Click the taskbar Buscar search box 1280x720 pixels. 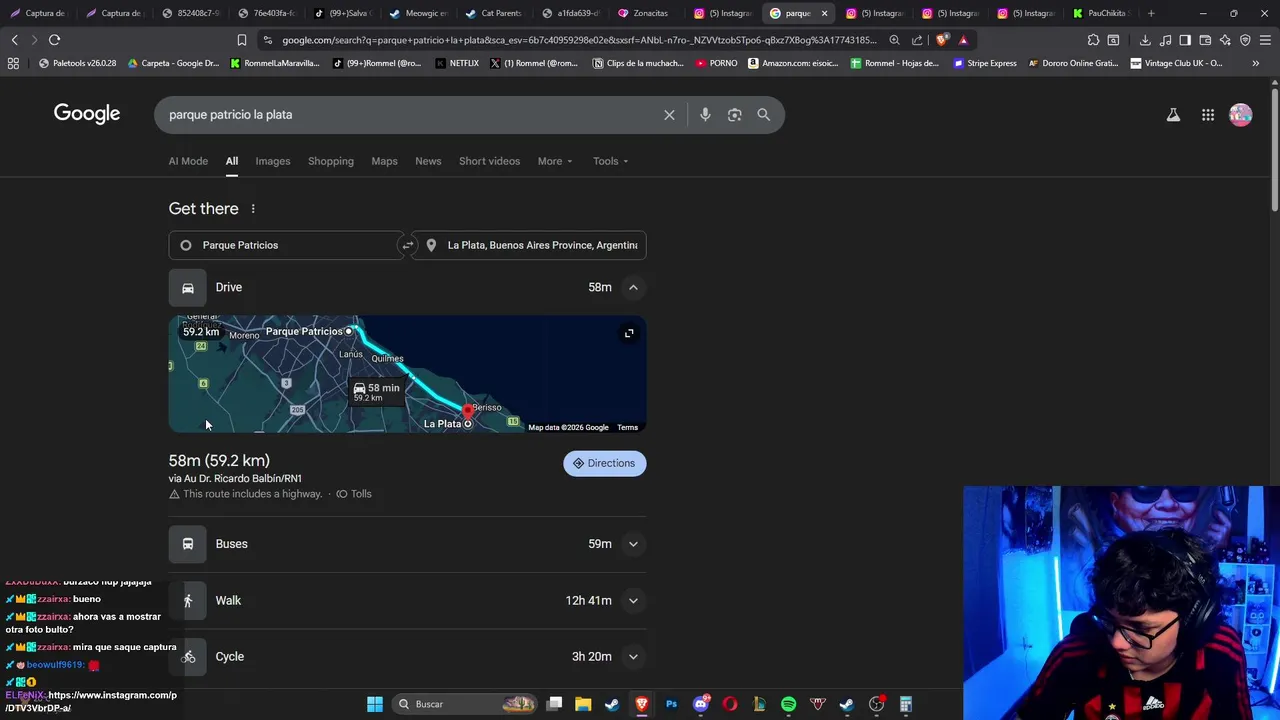(465, 704)
